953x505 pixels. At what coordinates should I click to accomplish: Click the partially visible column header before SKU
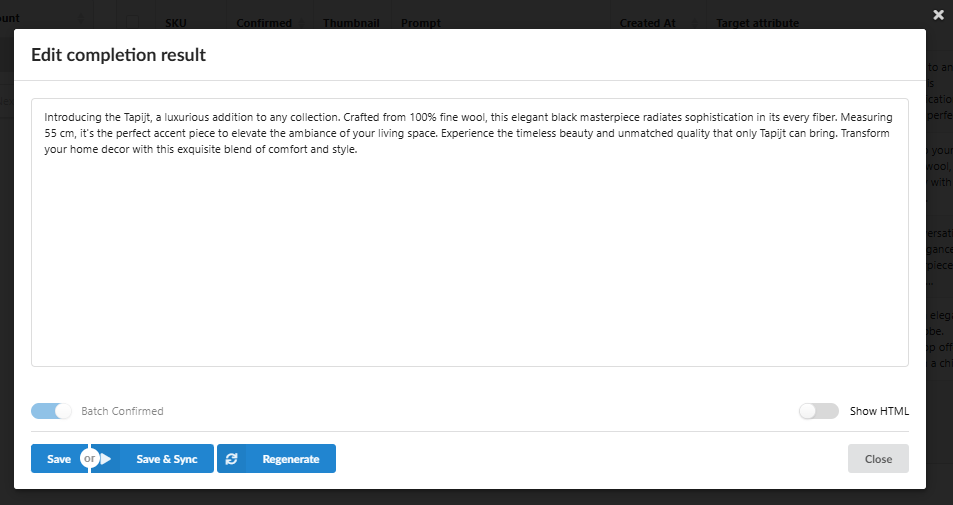point(10,18)
